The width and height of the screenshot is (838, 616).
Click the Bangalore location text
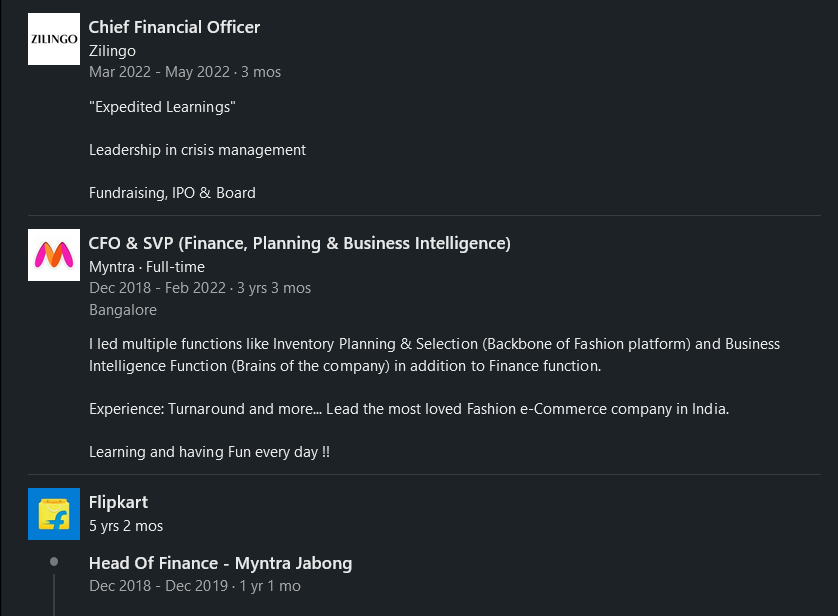pyautogui.click(x=123, y=310)
